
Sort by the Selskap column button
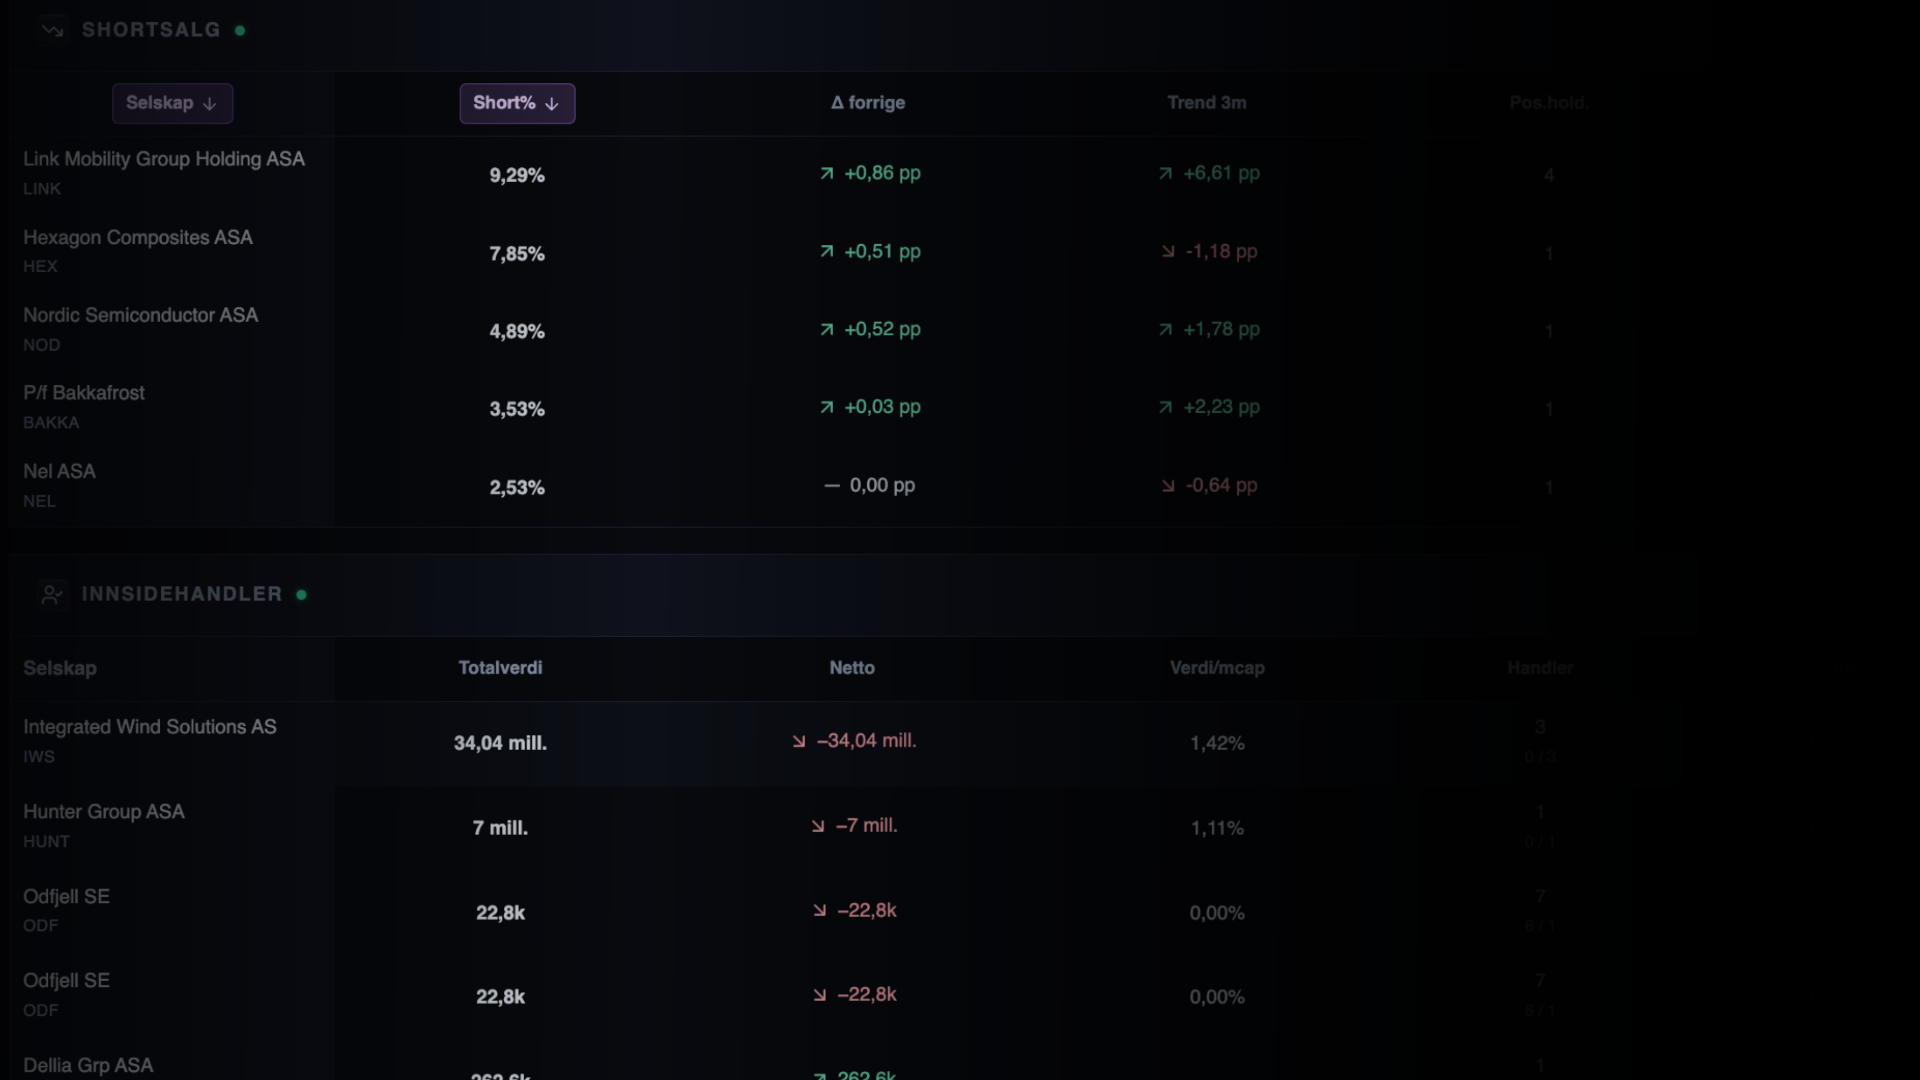[172, 103]
